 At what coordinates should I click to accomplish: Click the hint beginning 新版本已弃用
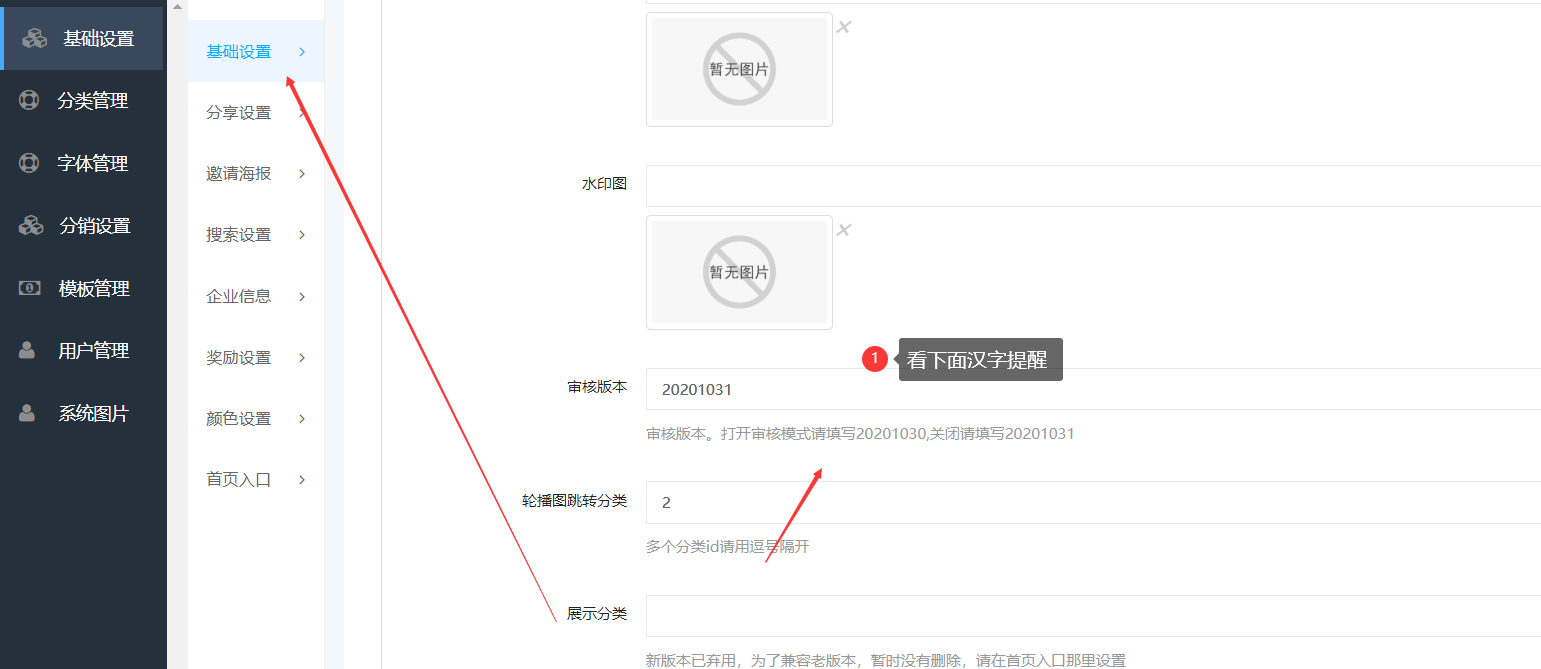coord(886,660)
